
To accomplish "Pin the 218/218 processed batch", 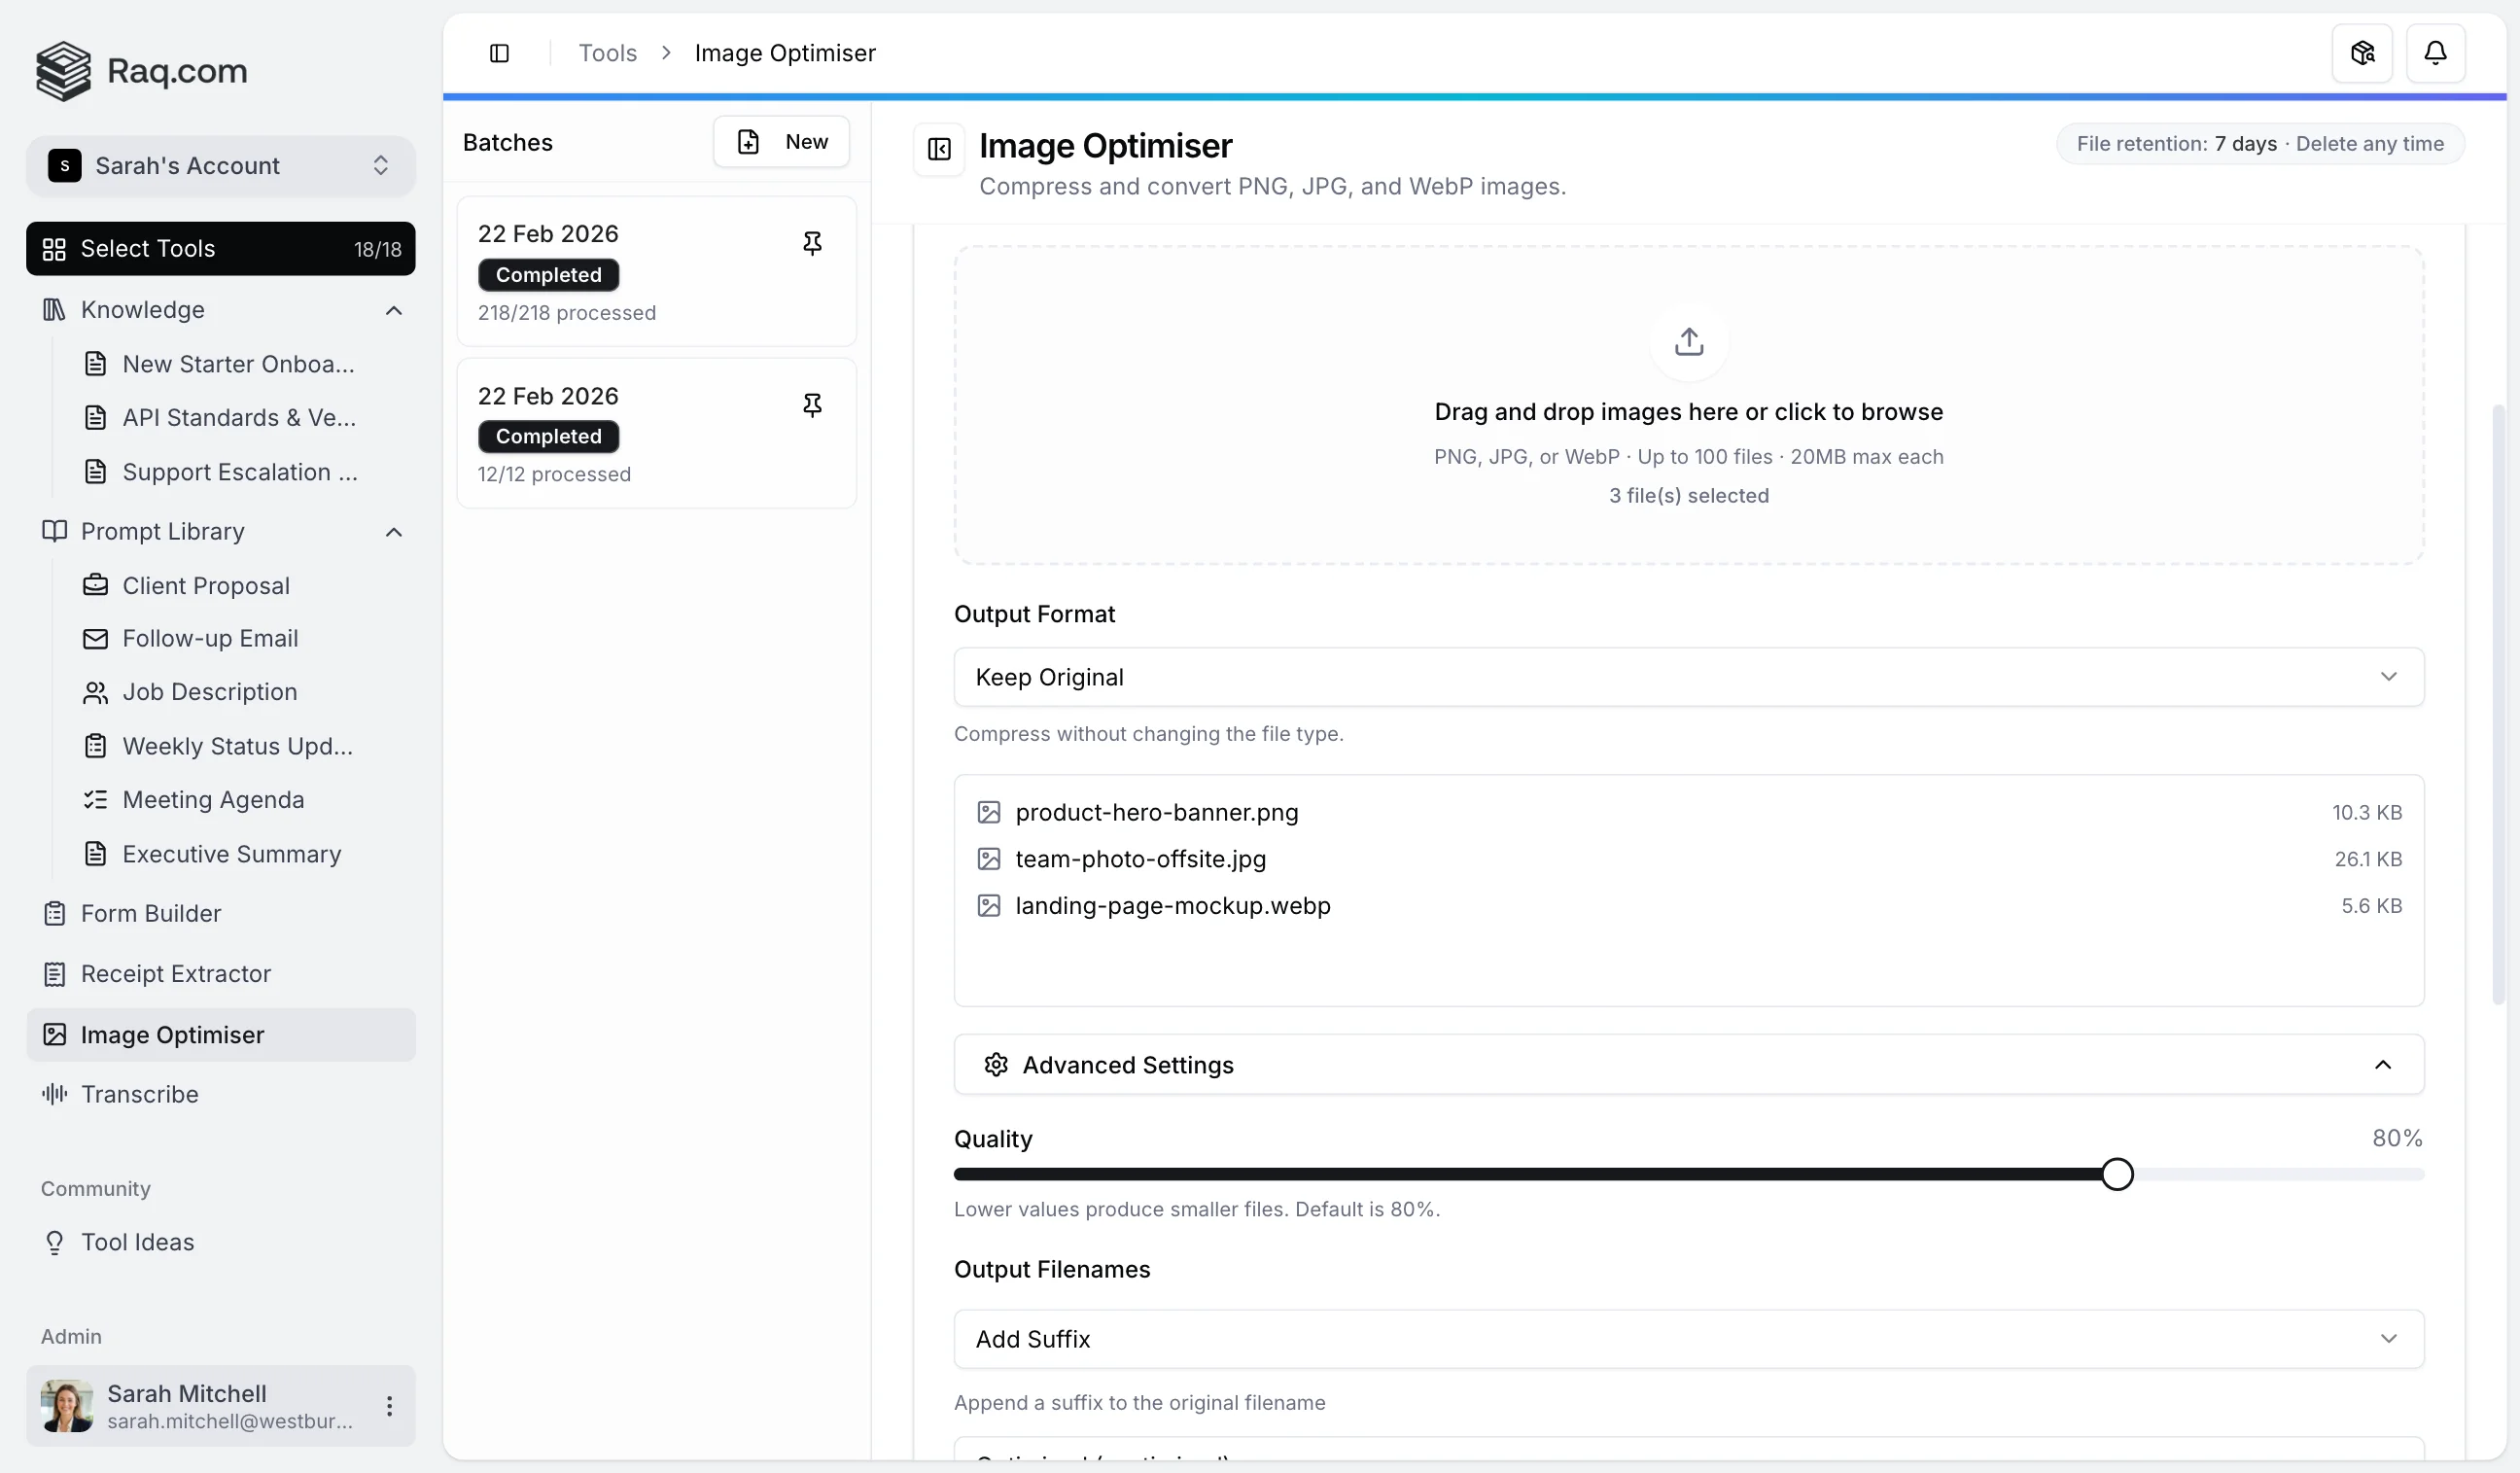I will 811,243.
